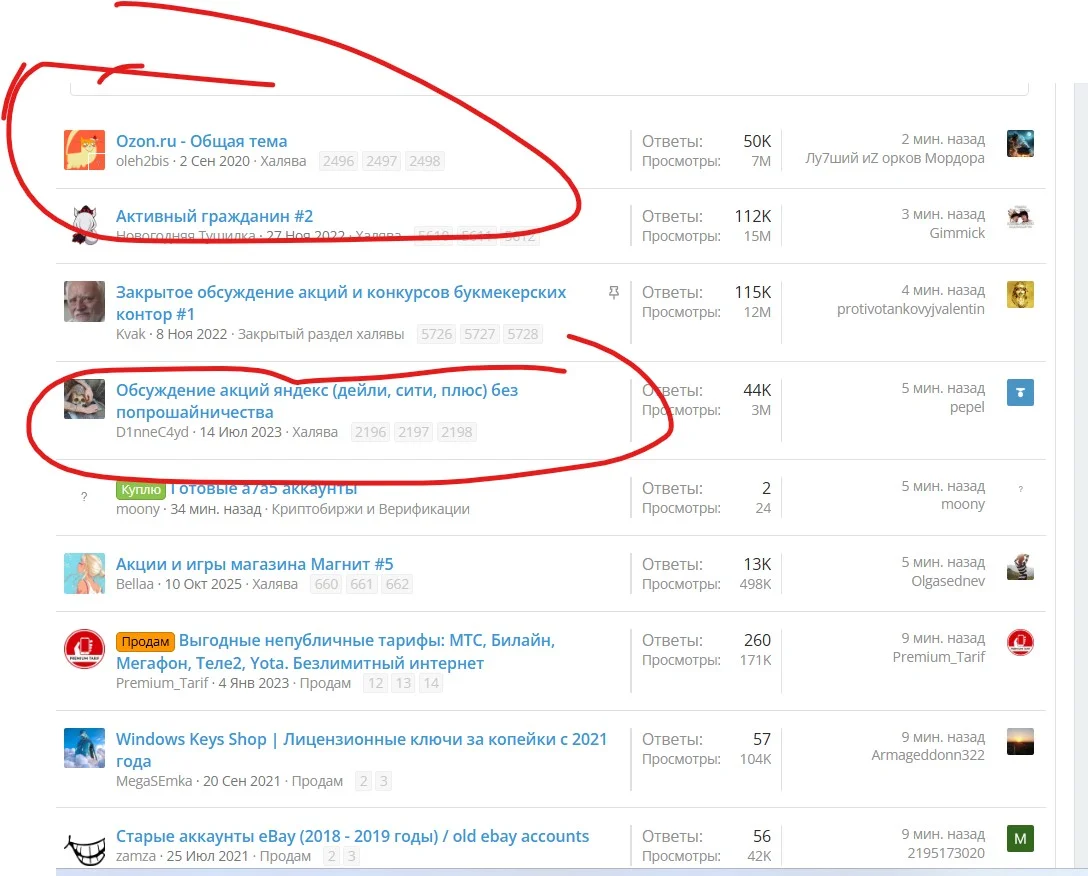
Task: Open thread 'Обсуждение акций яндекс' discussion
Action: point(316,401)
